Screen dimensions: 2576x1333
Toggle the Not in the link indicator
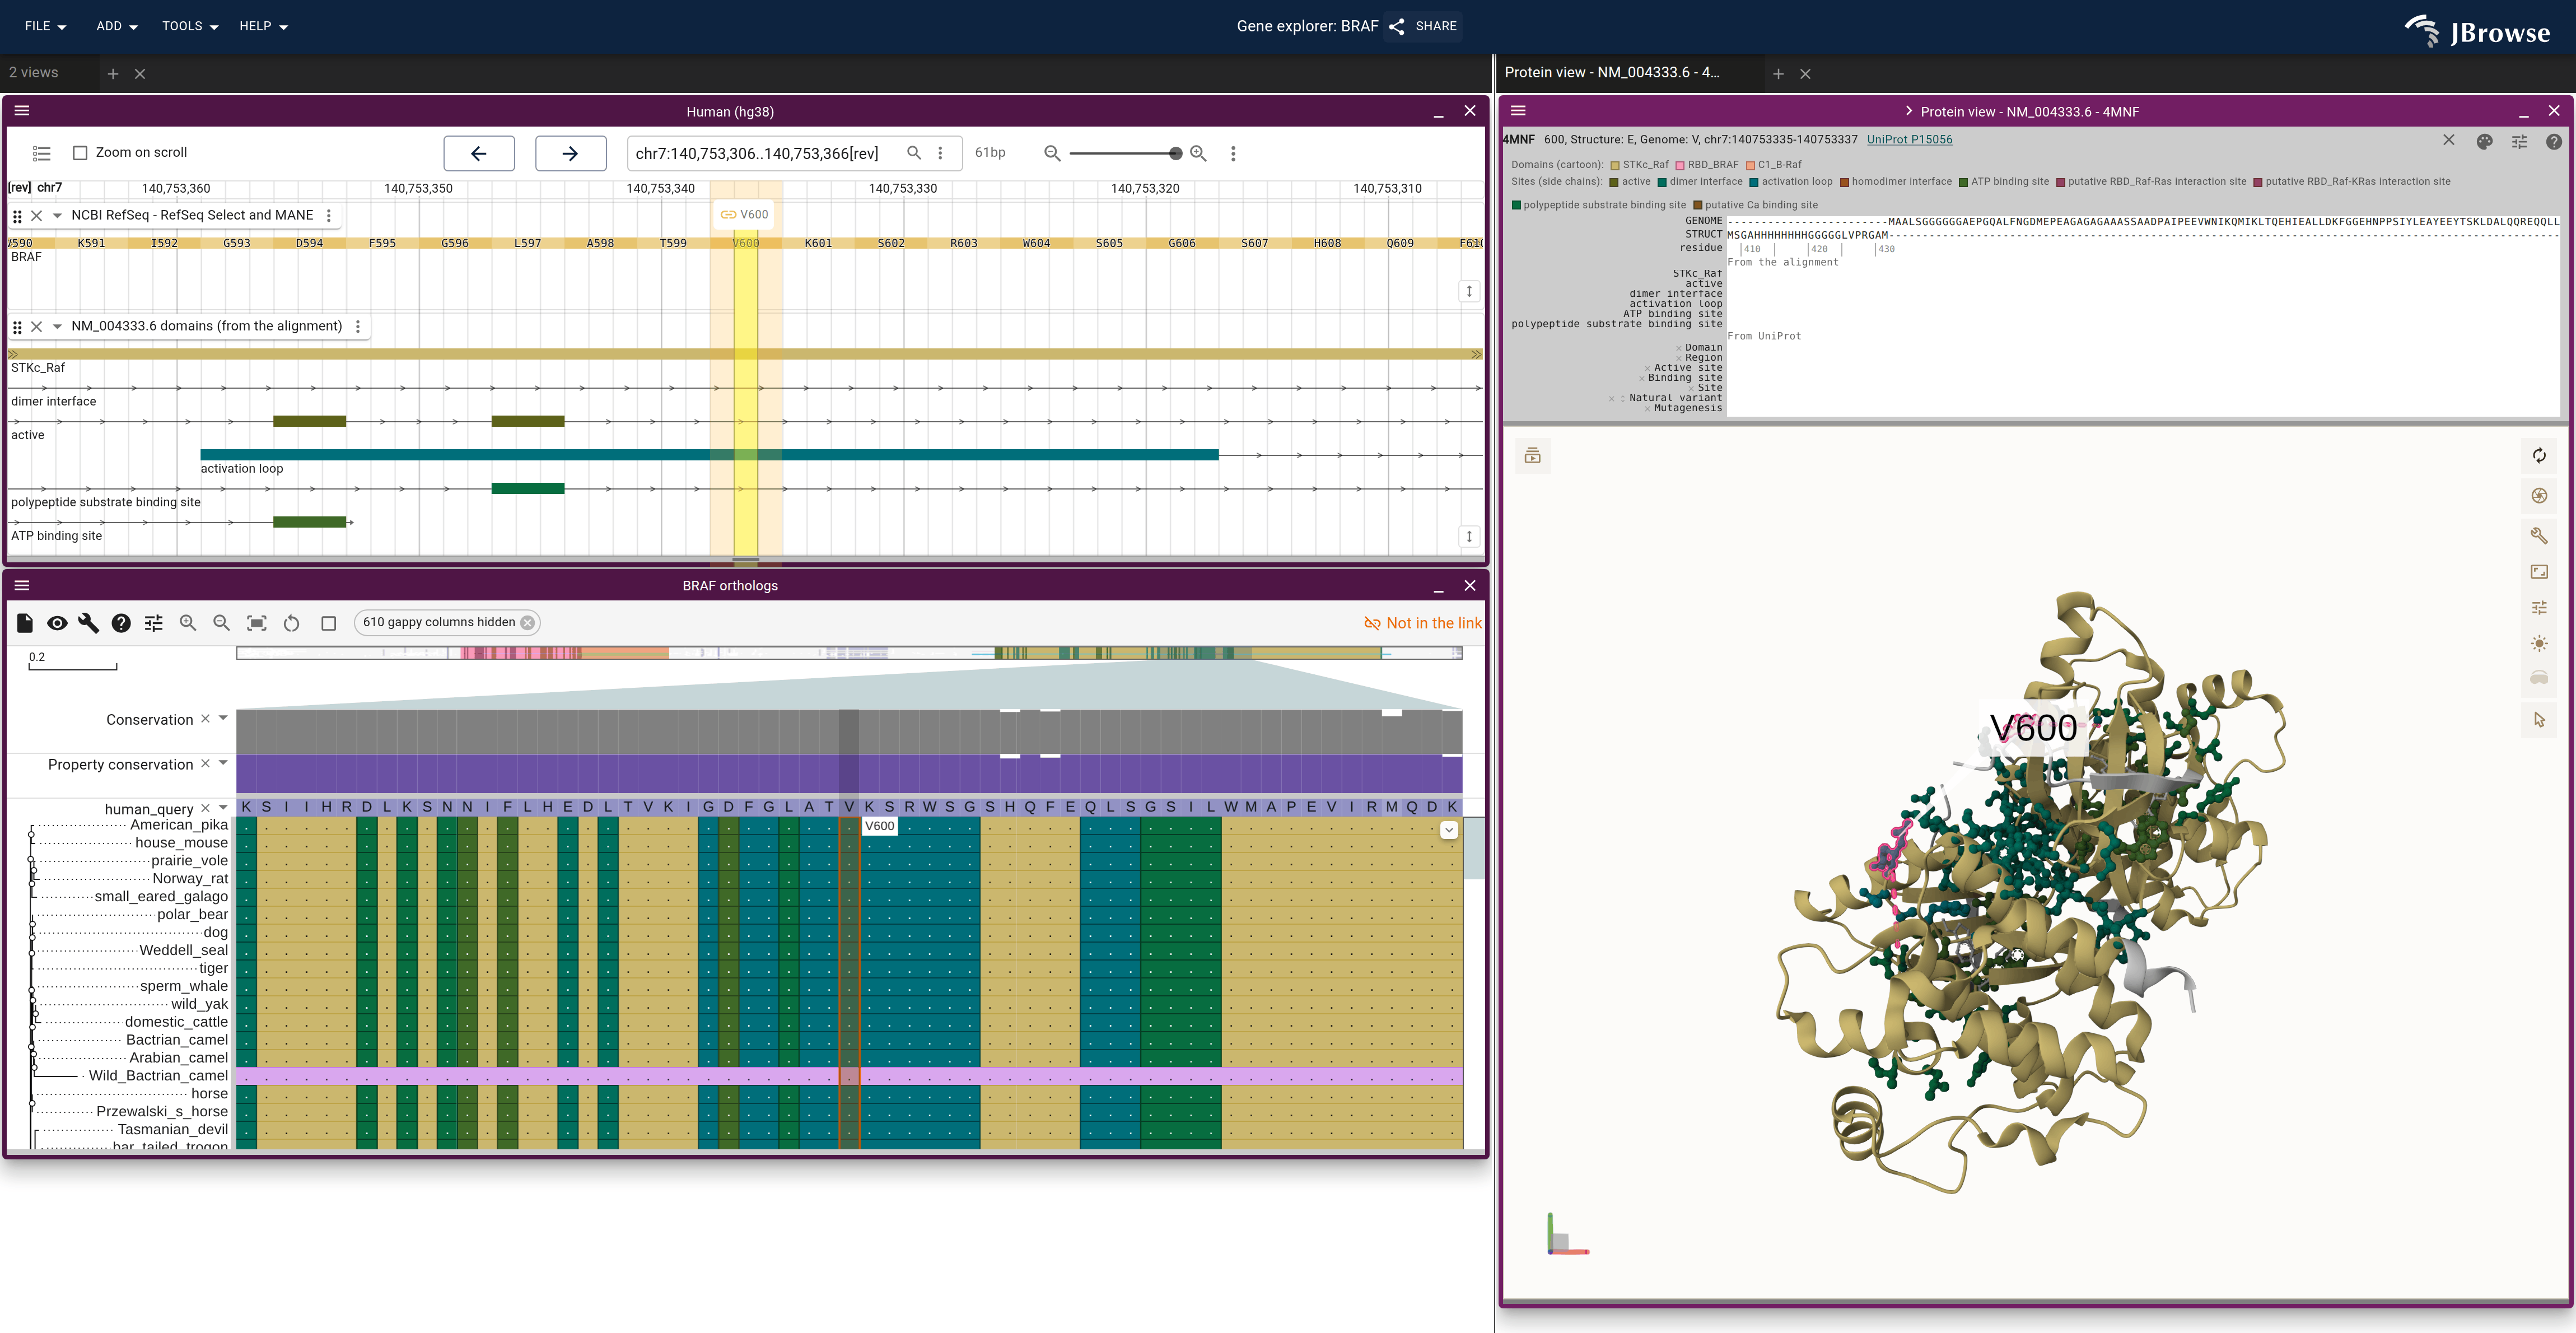tap(1422, 623)
